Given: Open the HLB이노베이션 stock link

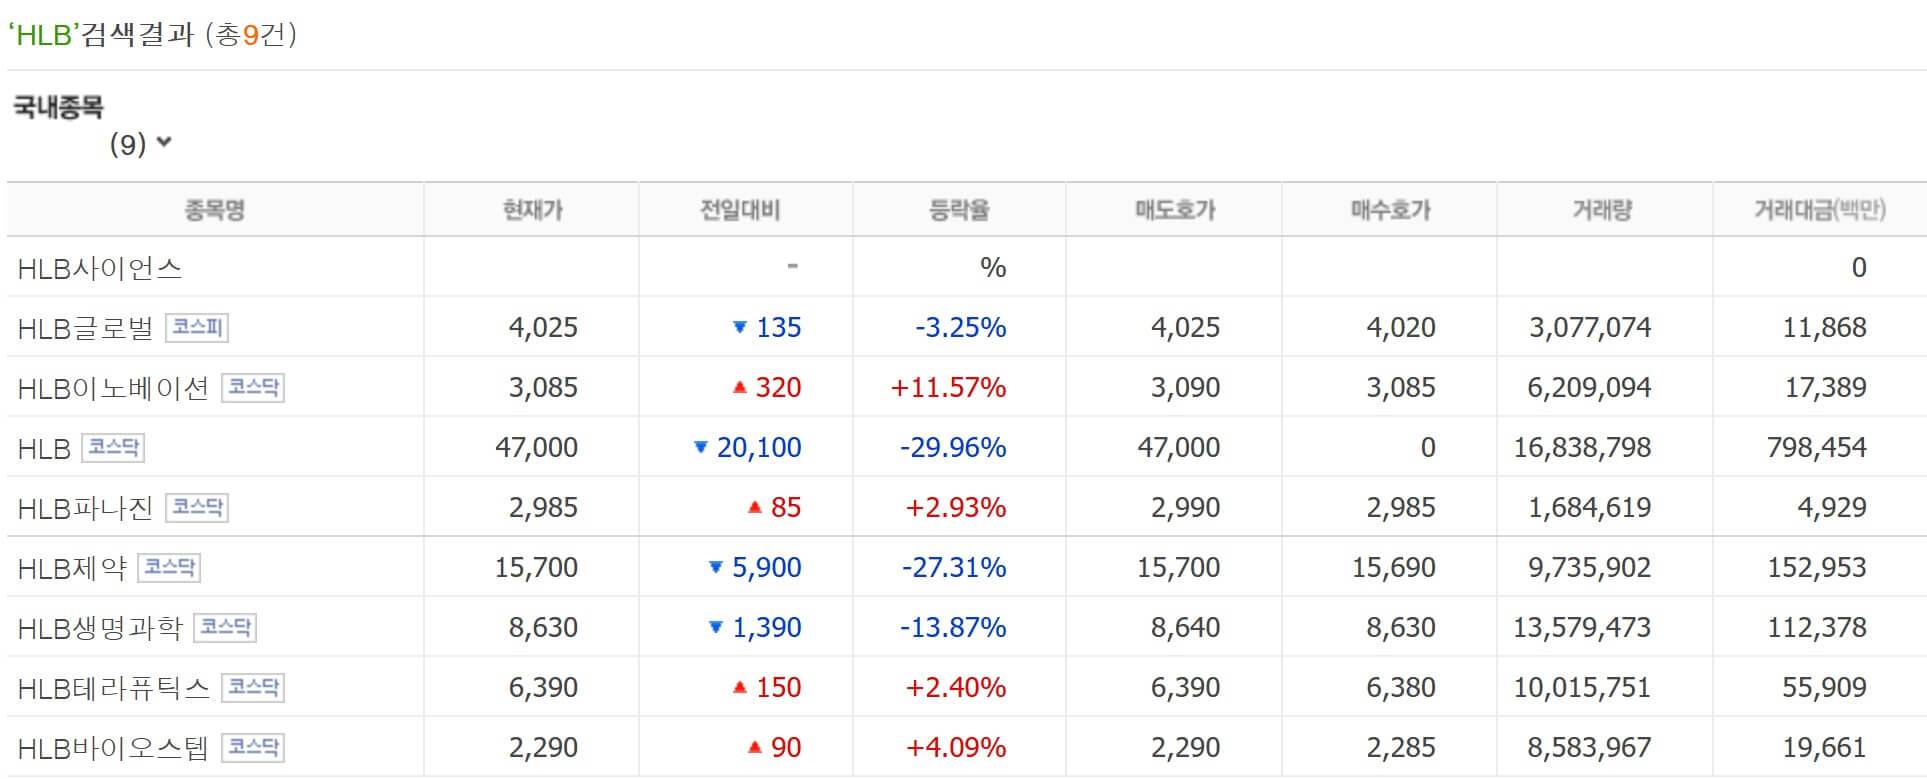Looking at the screenshot, I should coord(113,388).
